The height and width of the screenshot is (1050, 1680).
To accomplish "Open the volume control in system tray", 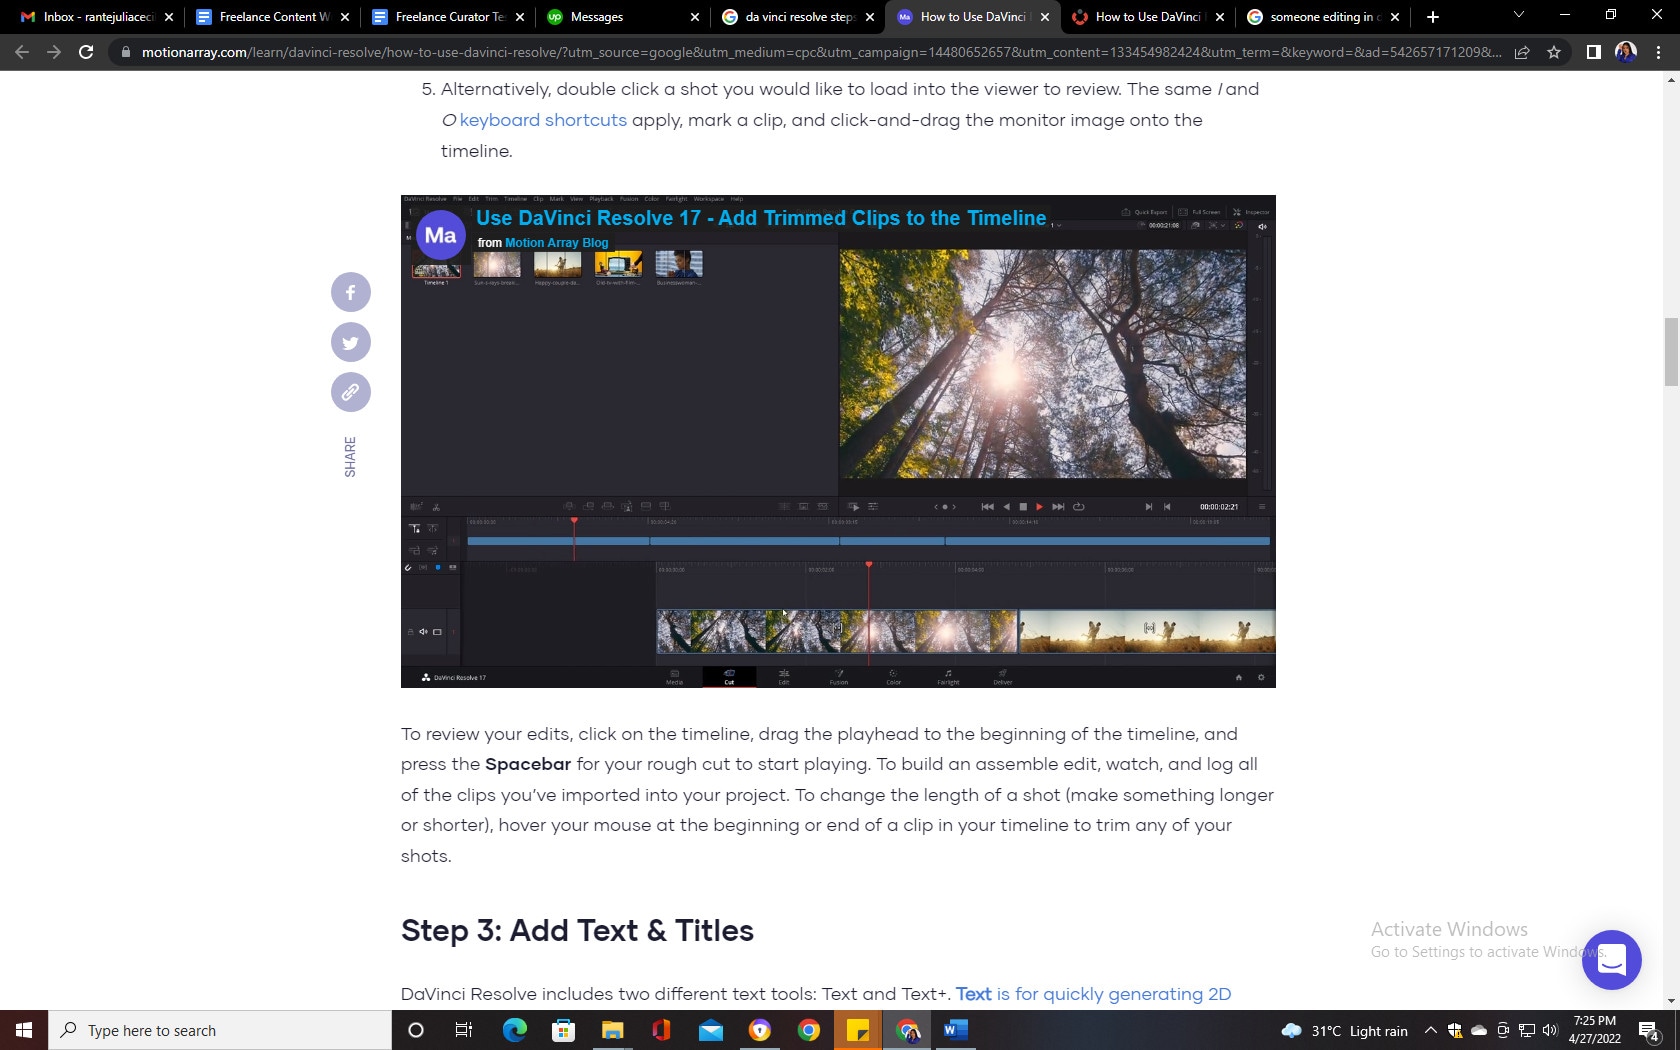I will pyautogui.click(x=1550, y=1030).
